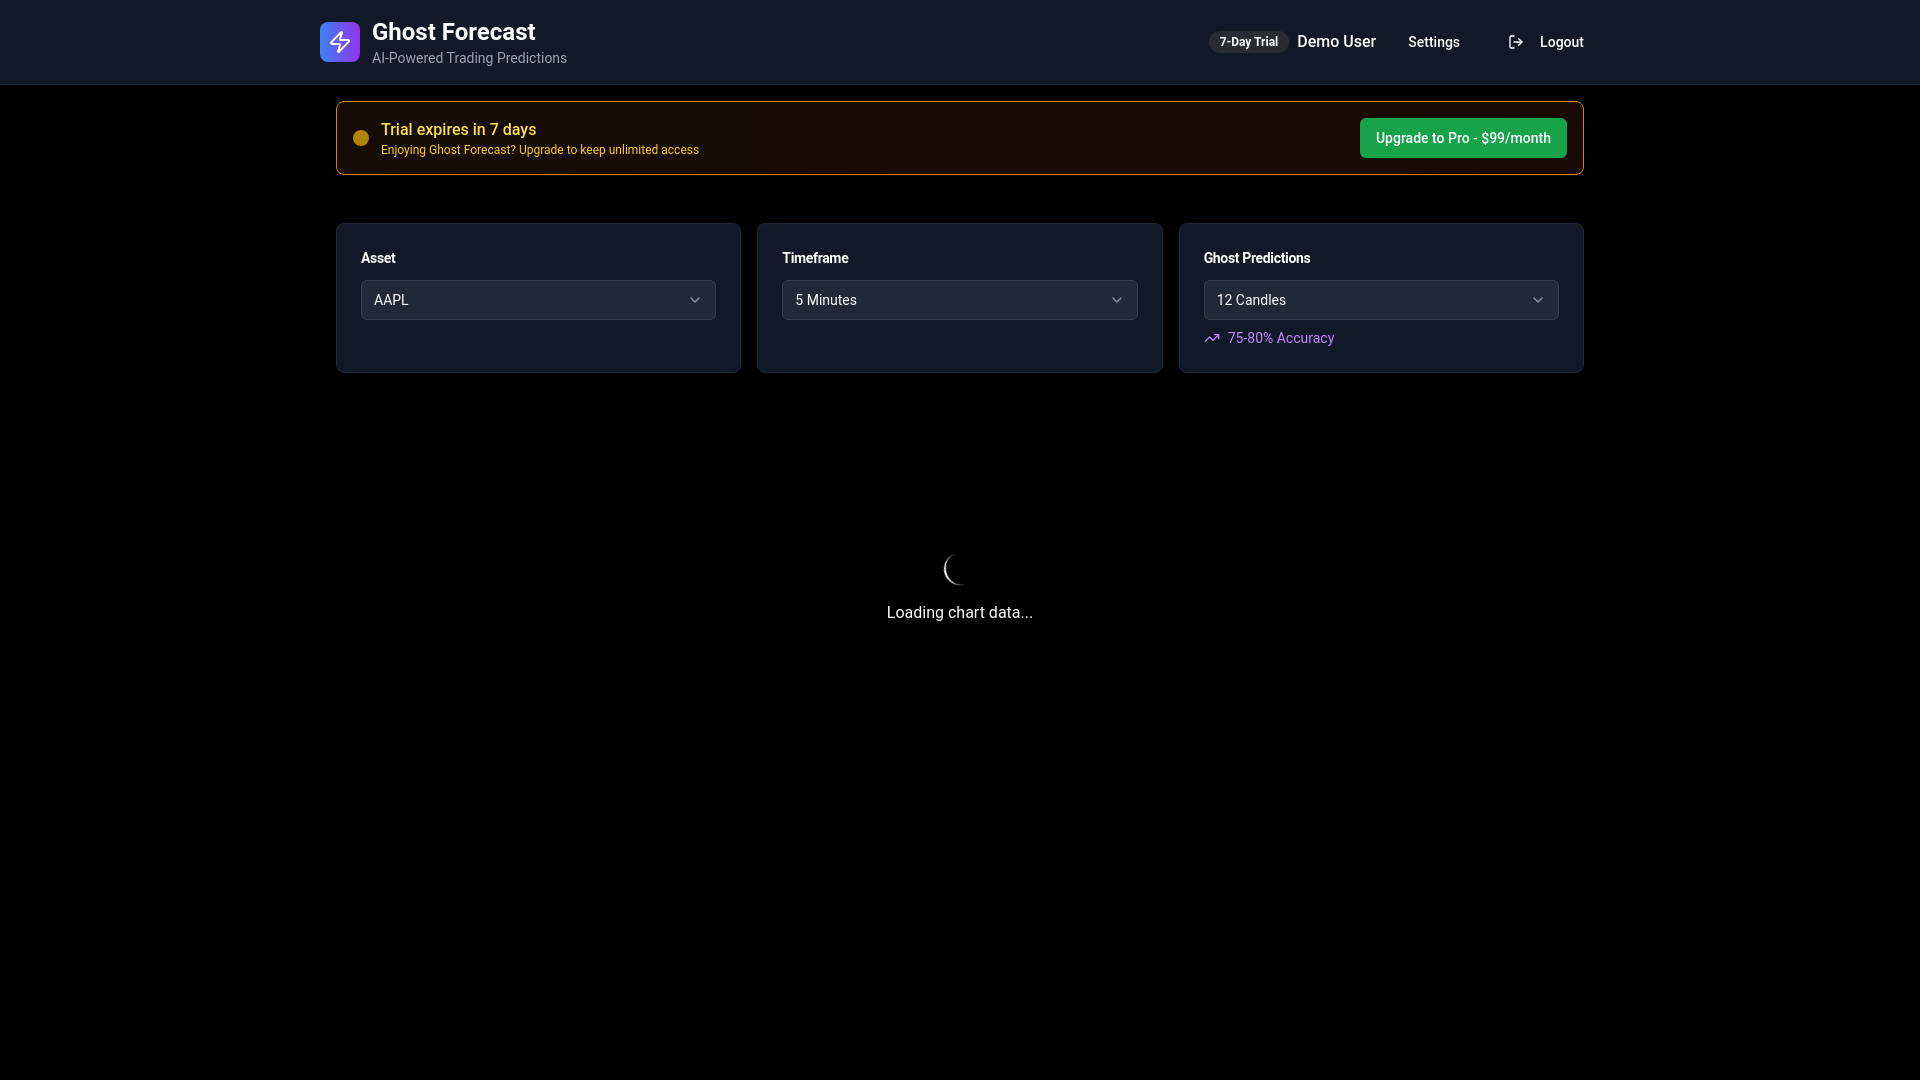Click the Ghost Predictions field label

(1257, 258)
